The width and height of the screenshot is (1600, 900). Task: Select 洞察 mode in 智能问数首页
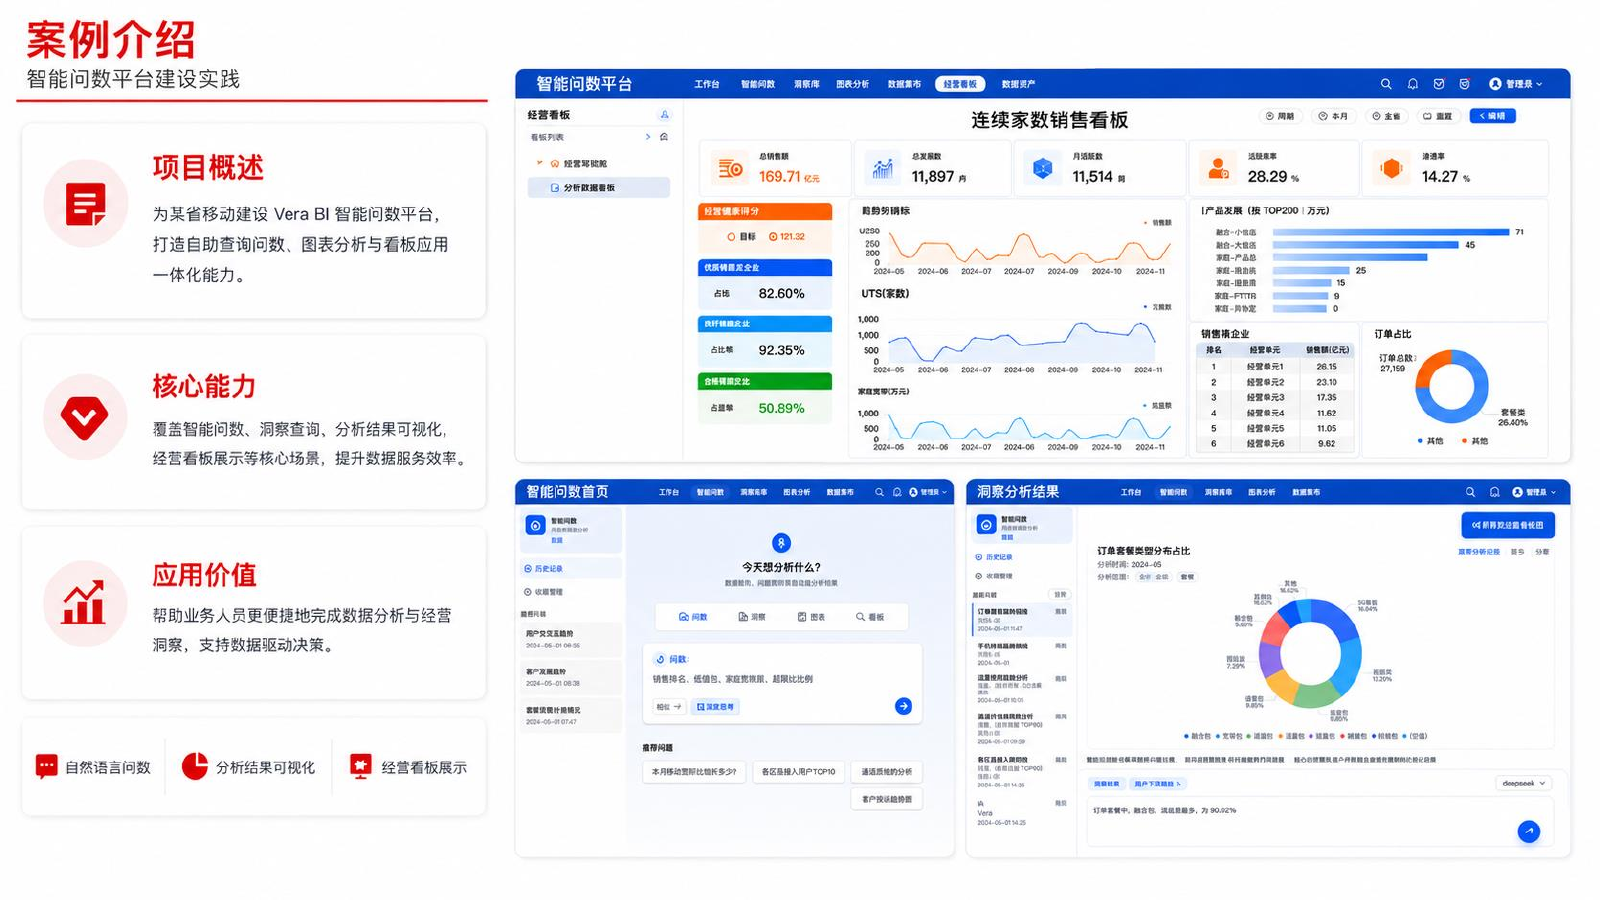[752, 617]
